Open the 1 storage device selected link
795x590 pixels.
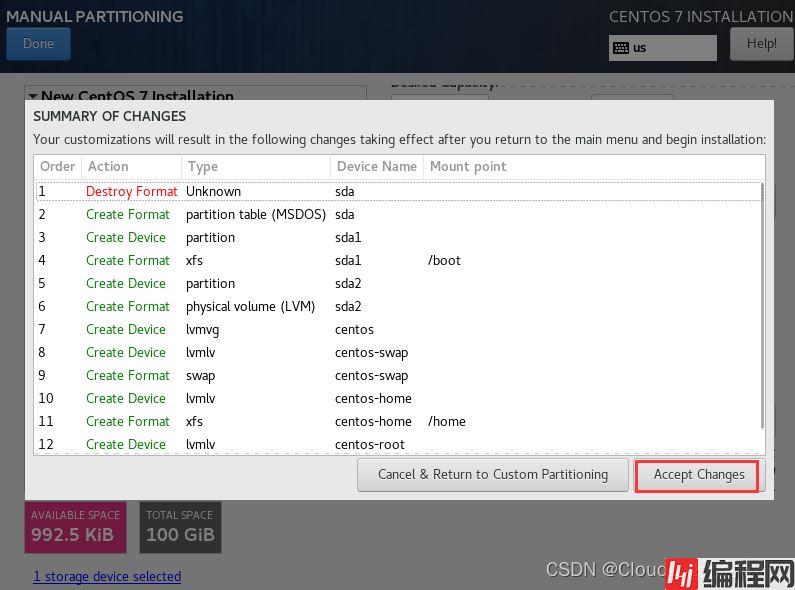click(107, 577)
